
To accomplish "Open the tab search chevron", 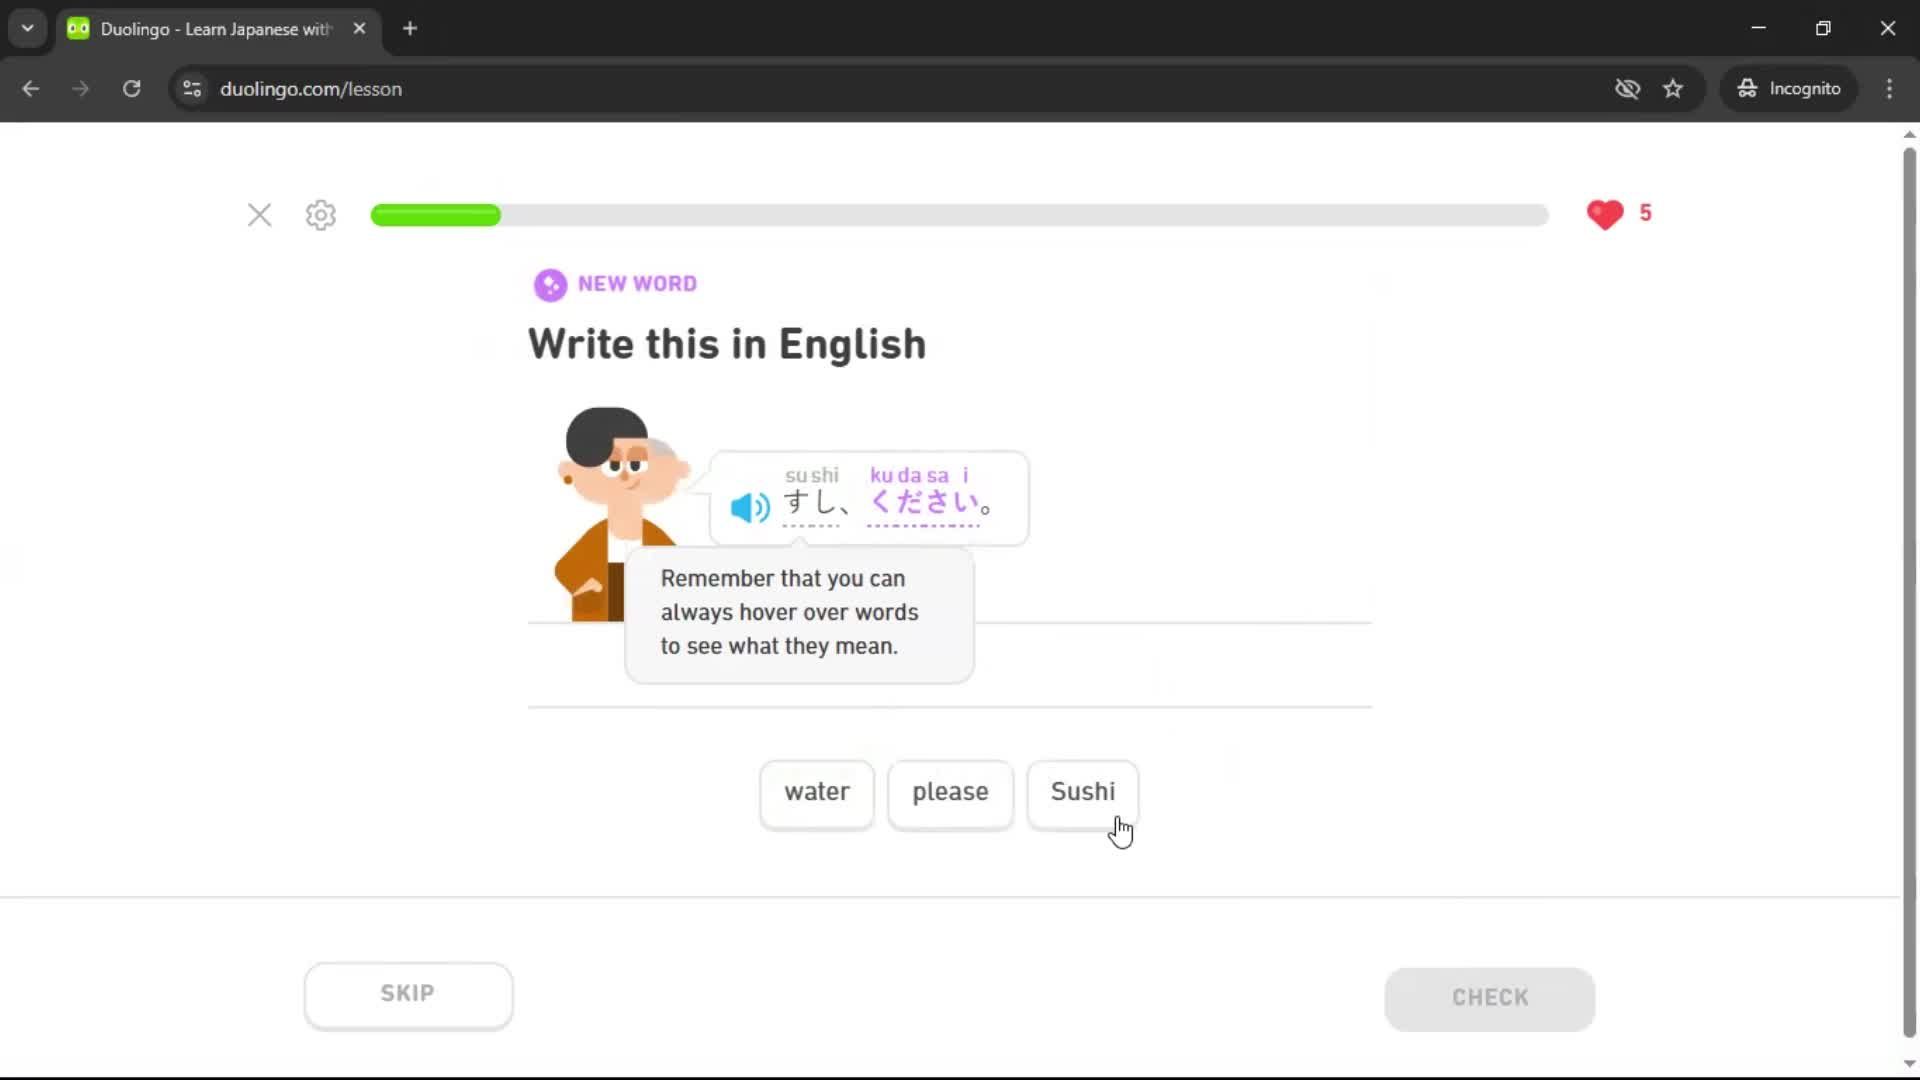I will click(27, 28).
